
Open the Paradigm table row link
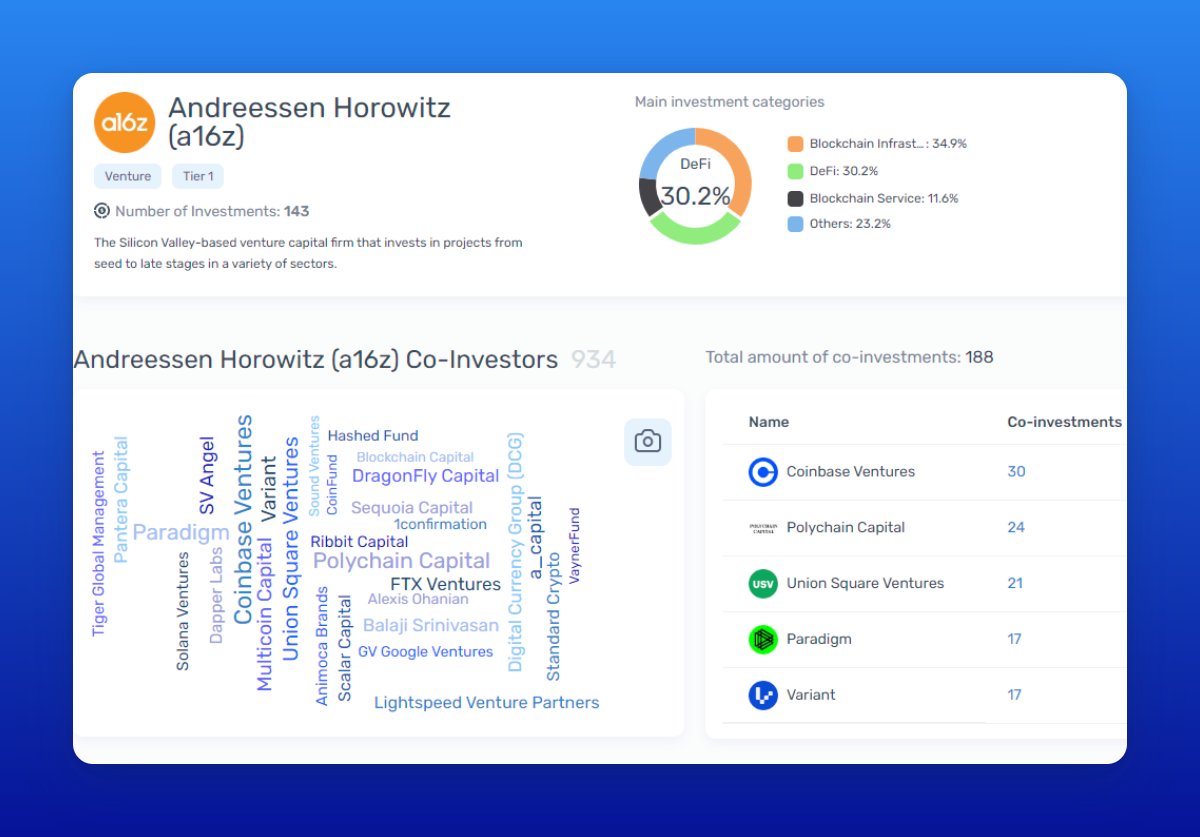(x=819, y=639)
